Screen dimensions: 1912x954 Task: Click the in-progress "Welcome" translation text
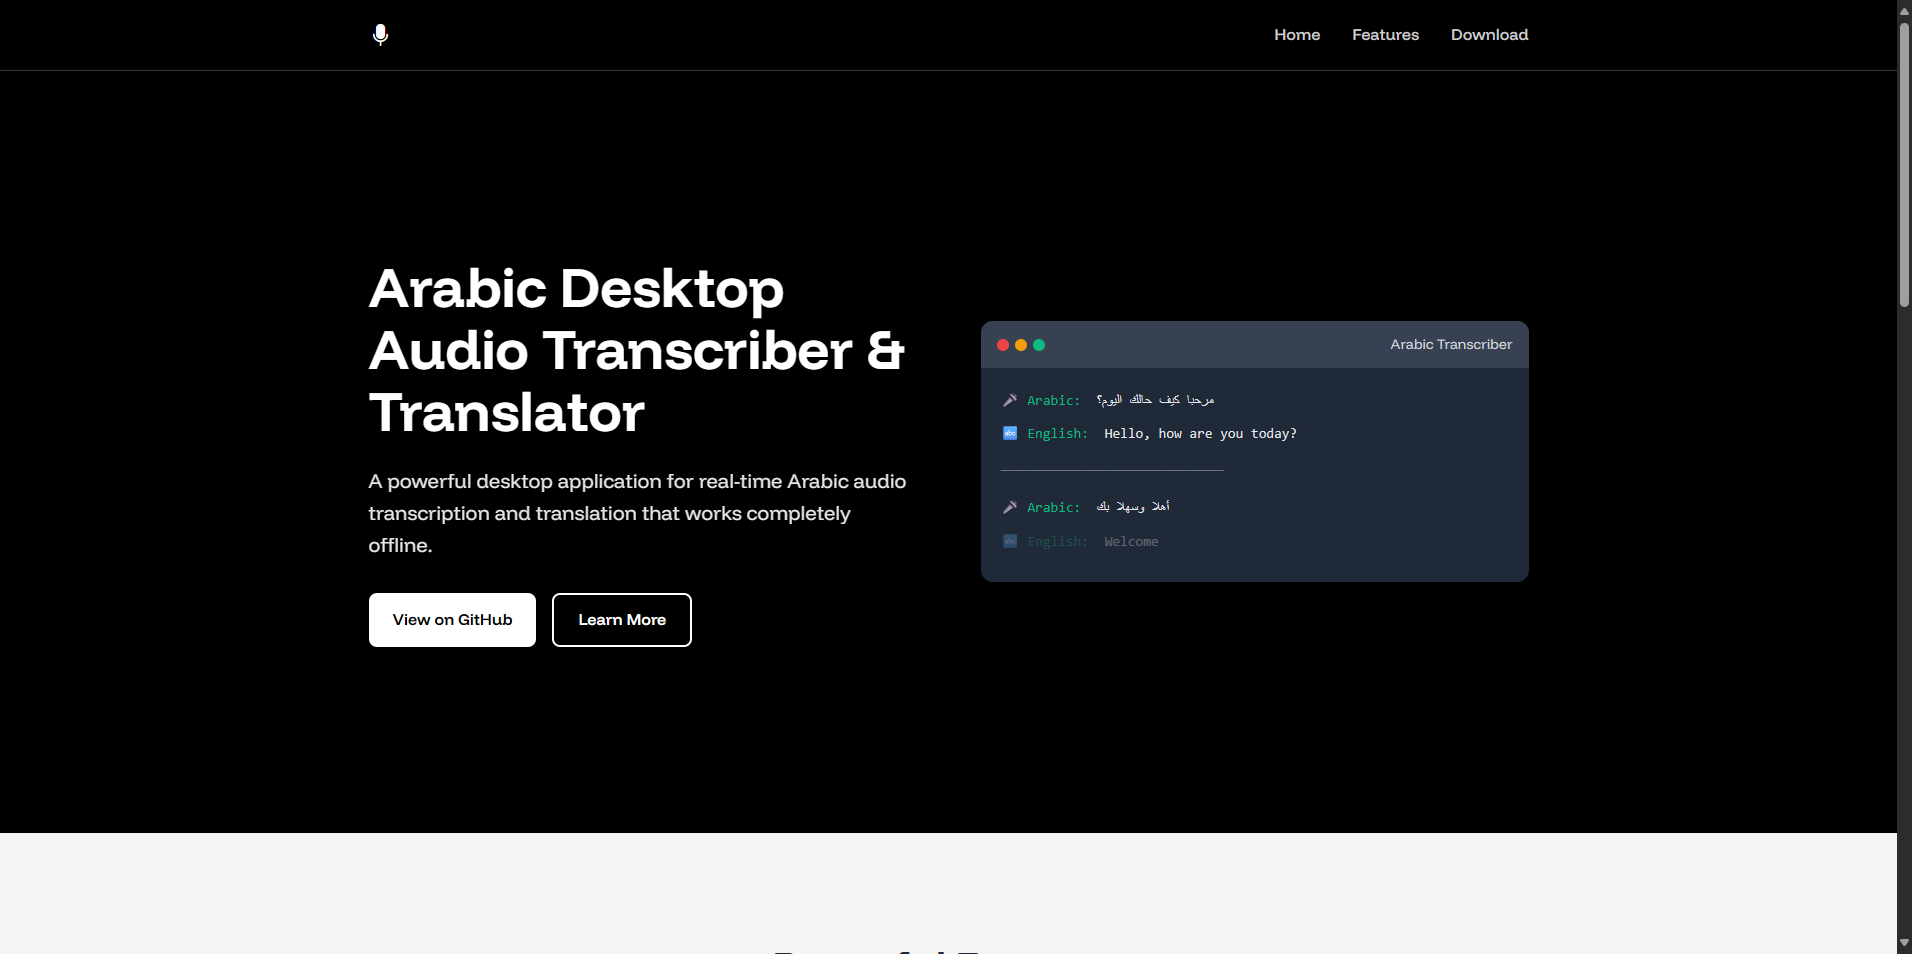(x=1130, y=541)
